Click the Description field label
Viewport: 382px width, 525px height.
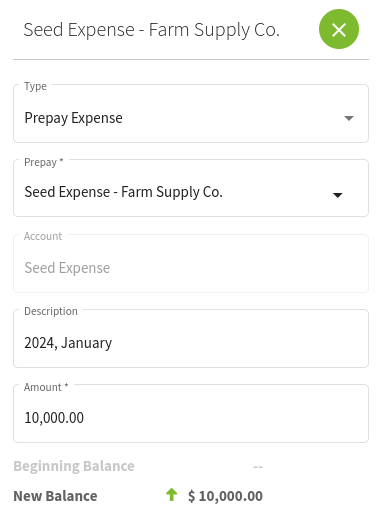51,311
